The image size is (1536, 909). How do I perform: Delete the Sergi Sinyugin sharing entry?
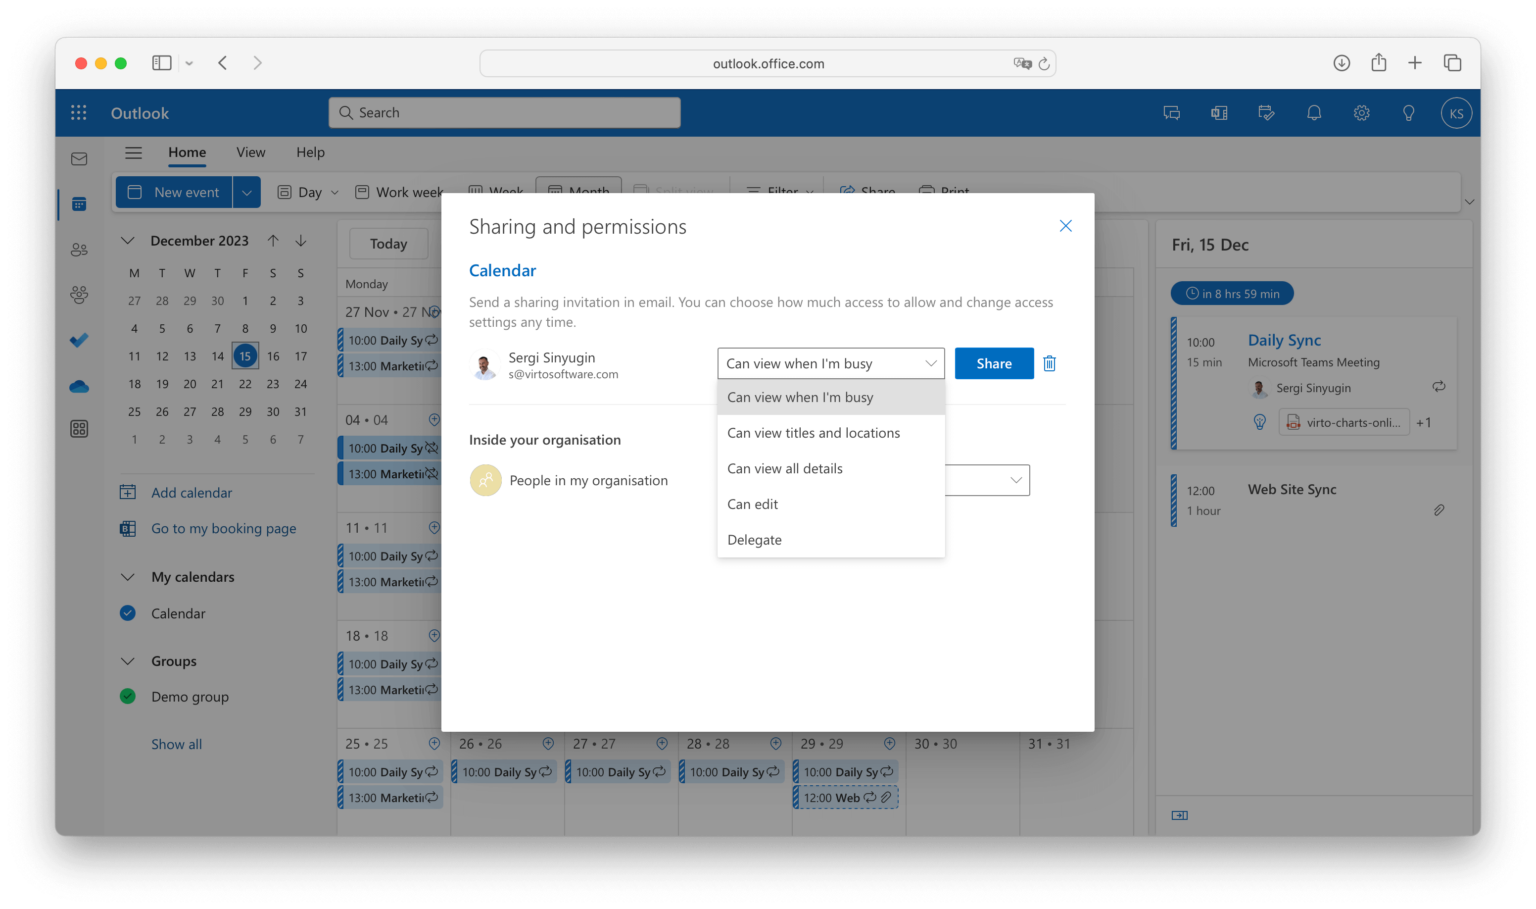point(1049,363)
